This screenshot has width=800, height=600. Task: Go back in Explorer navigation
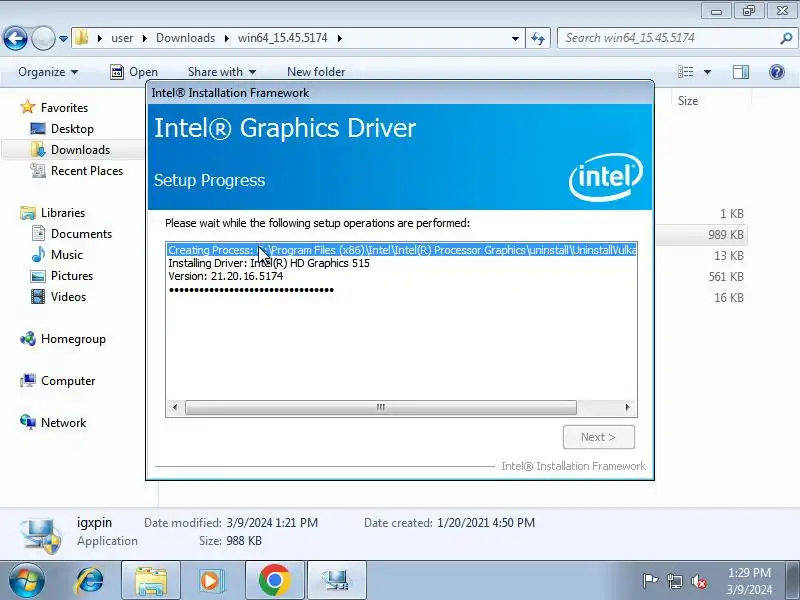[x=15, y=38]
